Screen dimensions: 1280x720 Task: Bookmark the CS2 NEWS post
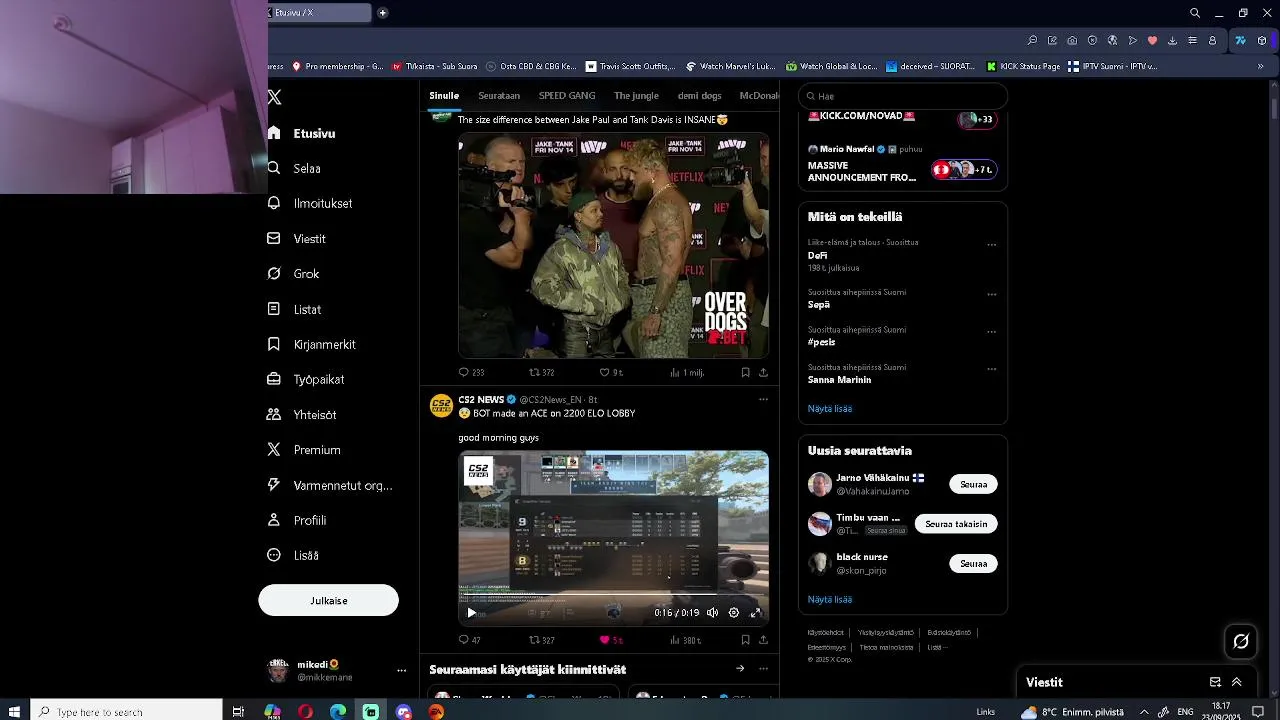[x=745, y=640]
